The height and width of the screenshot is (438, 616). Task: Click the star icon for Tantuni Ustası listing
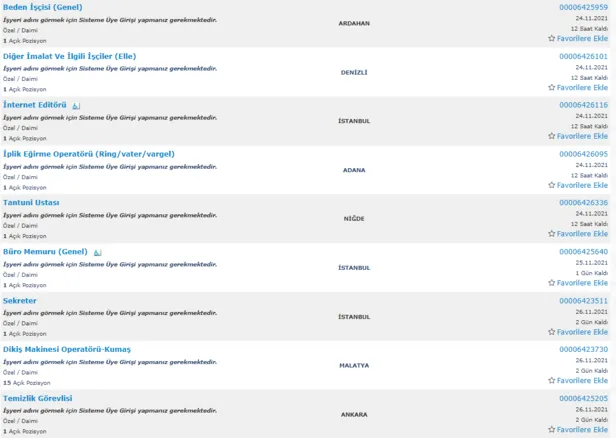coord(551,234)
